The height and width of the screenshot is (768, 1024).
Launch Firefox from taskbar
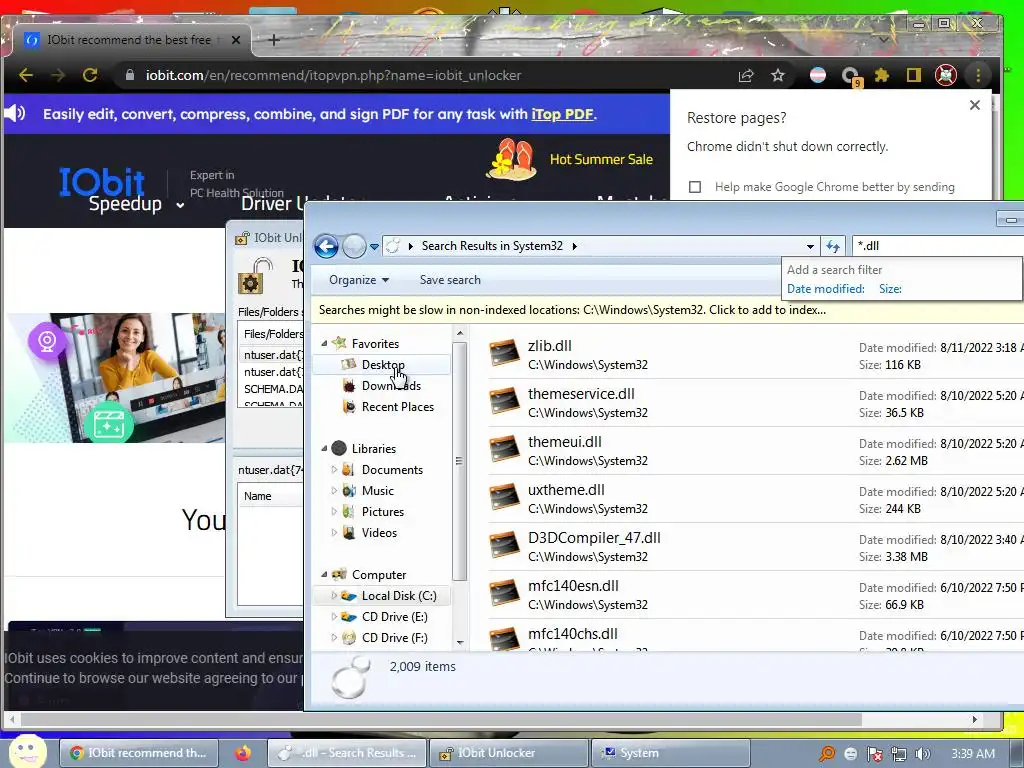pos(243,753)
